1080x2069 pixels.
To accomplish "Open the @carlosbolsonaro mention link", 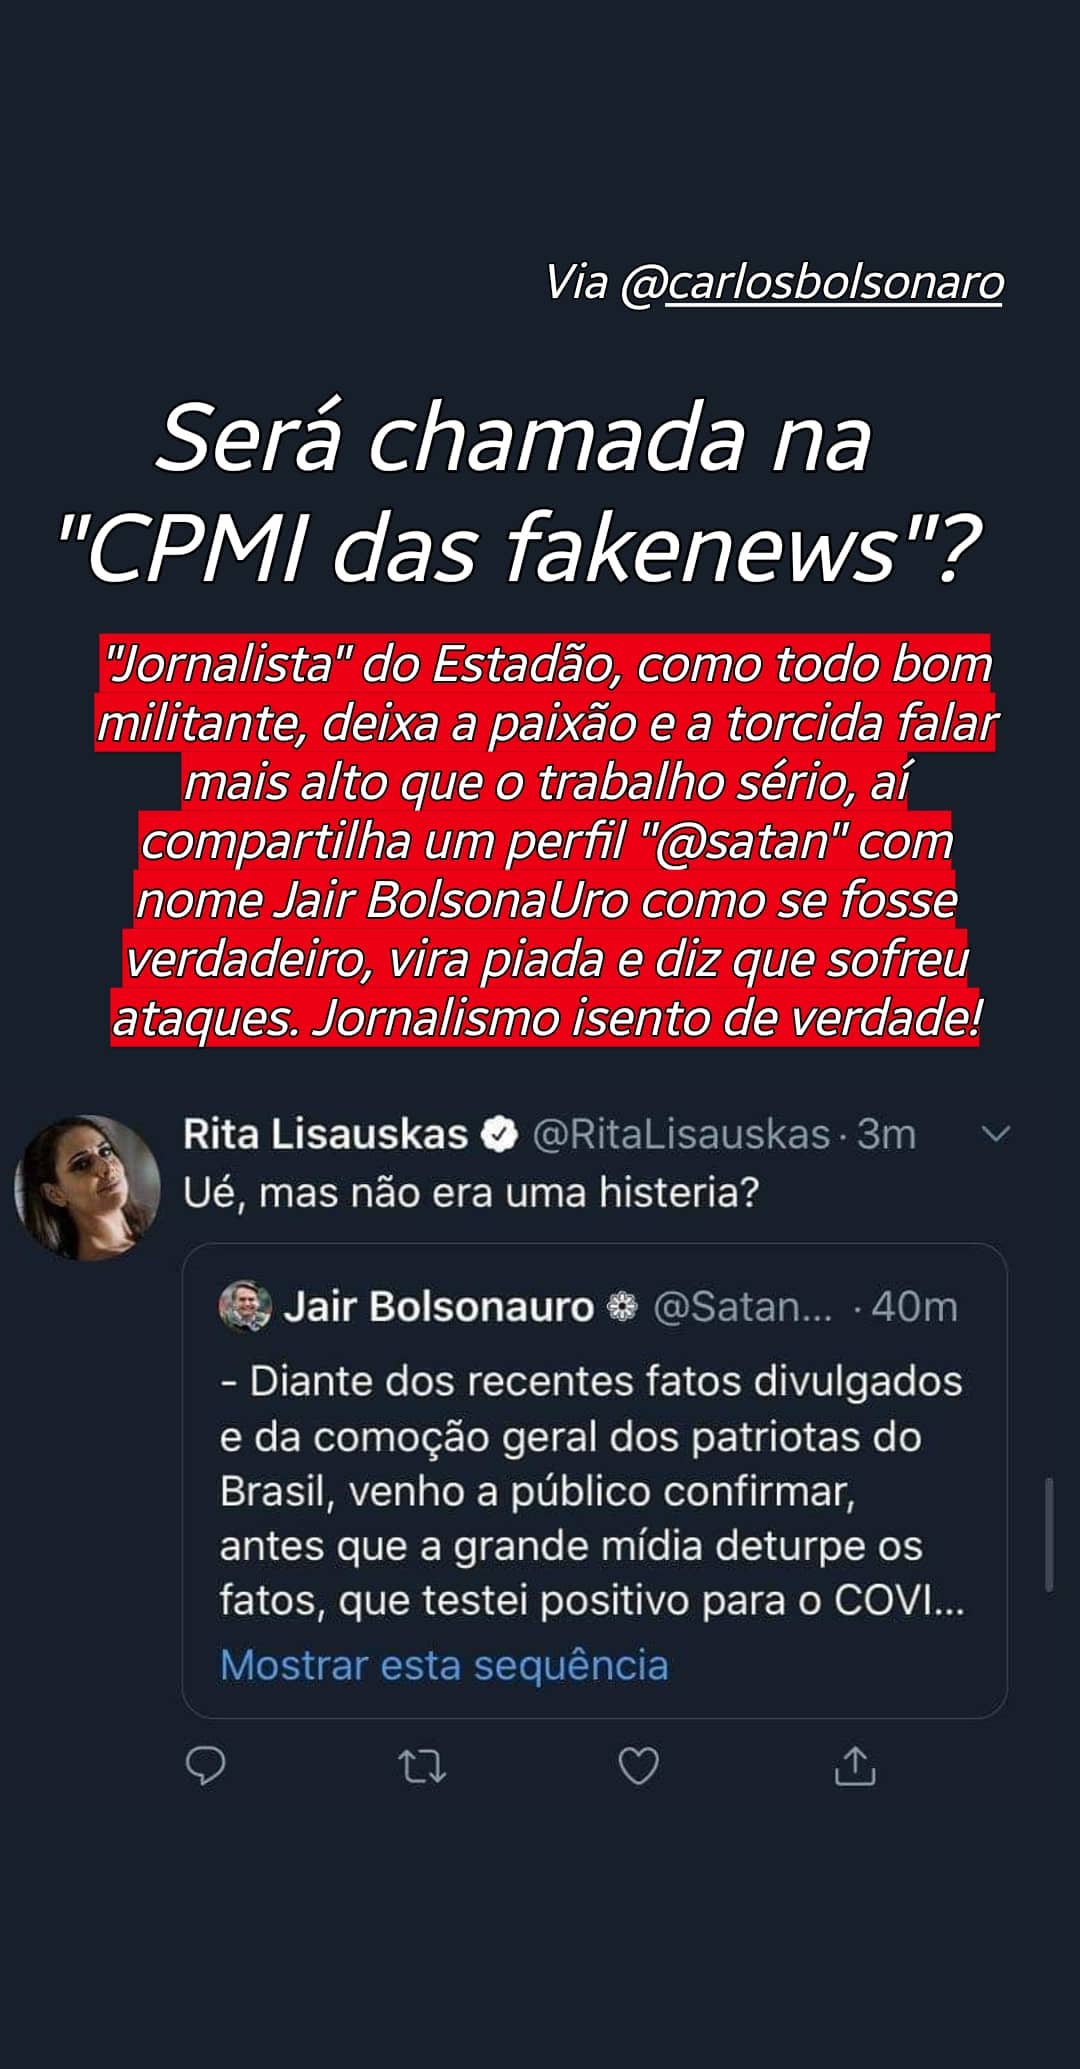I will (812, 283).
